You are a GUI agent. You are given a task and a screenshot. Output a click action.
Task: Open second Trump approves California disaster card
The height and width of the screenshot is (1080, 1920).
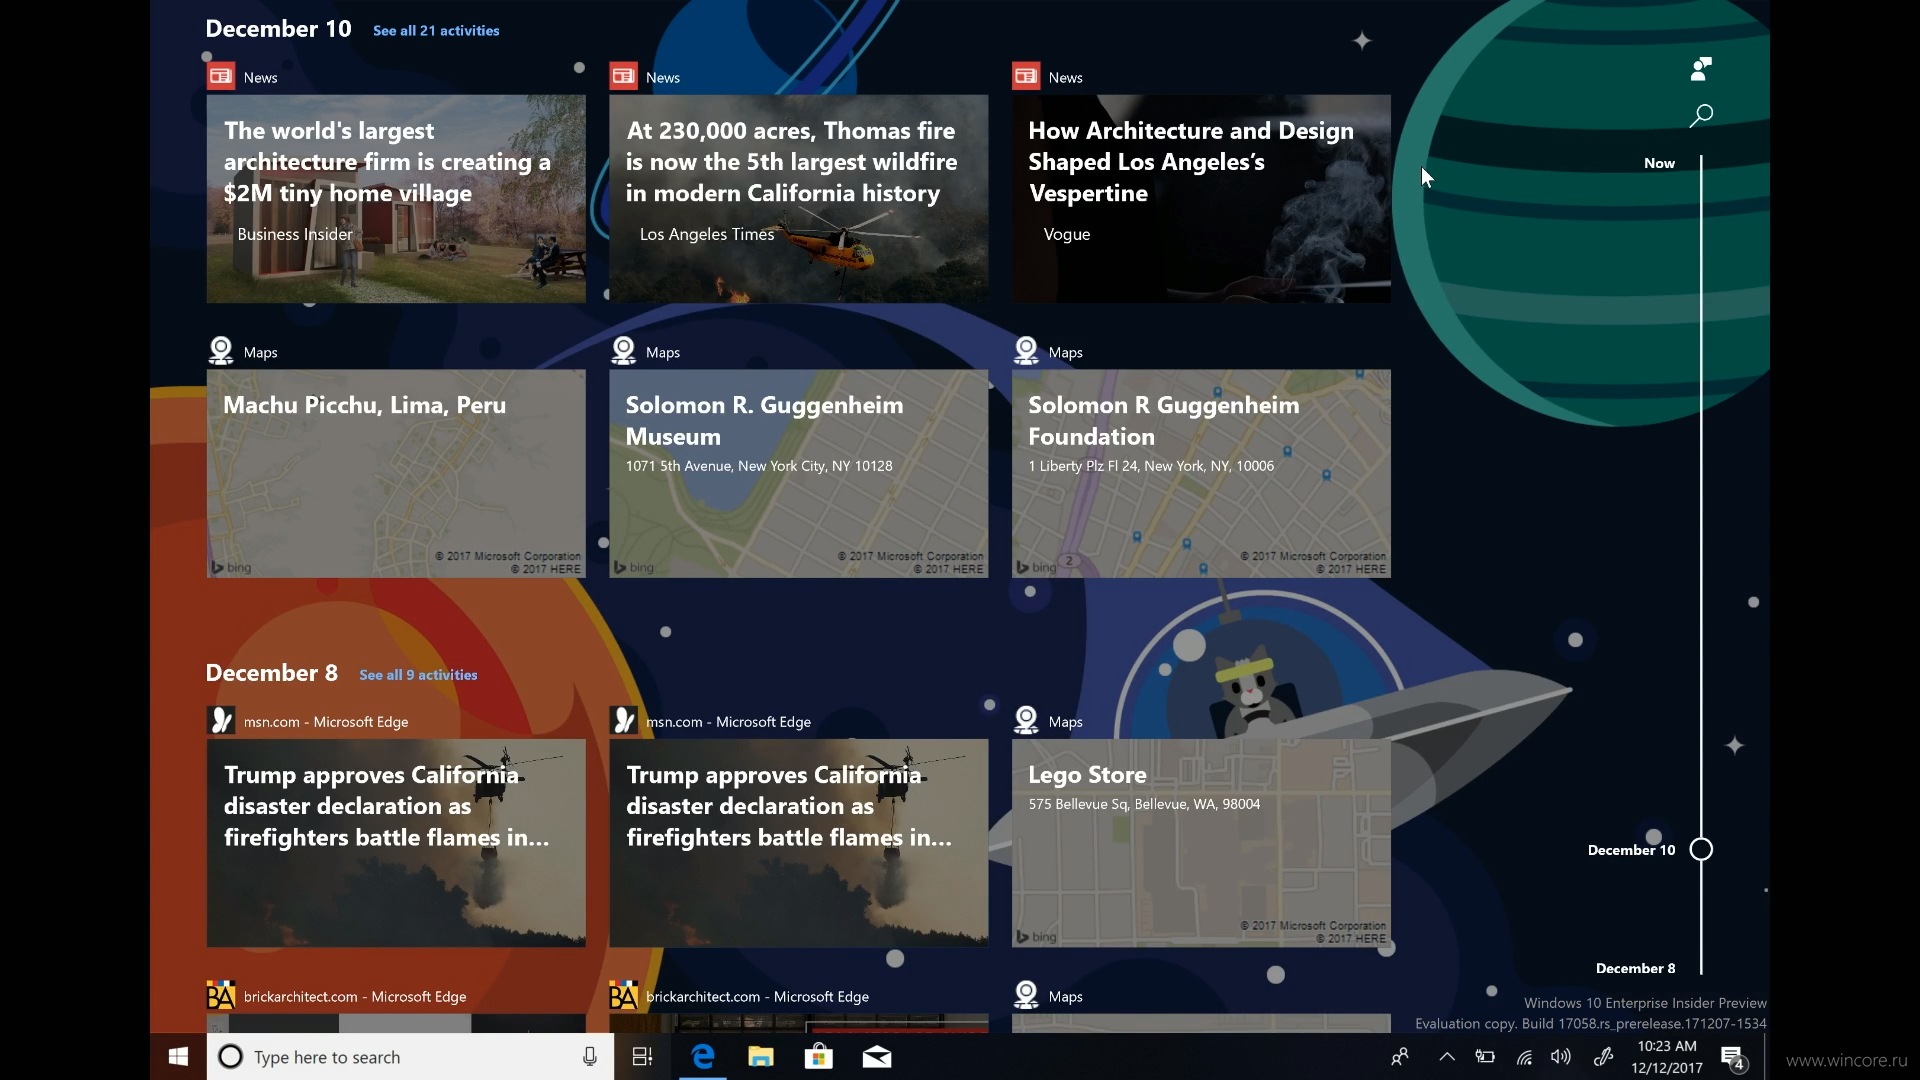click(x=799, y=843)
